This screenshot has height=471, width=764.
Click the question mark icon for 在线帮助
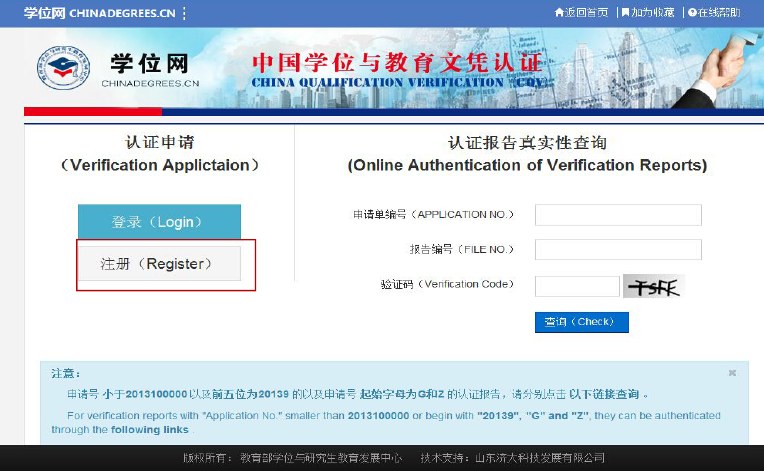pyautogui.click(x=692, y=13)
